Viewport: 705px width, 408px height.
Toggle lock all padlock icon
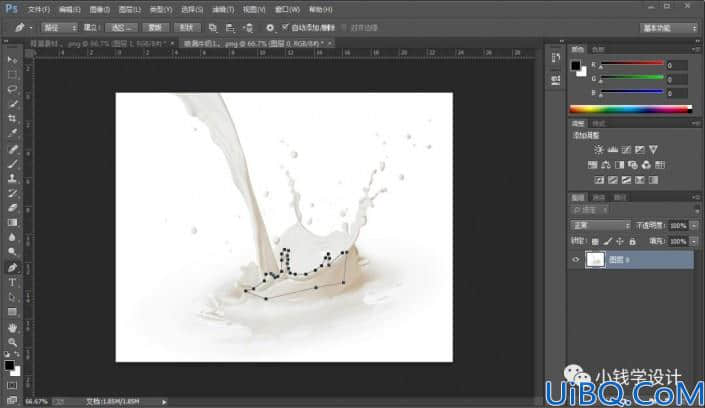click(632, 242)
